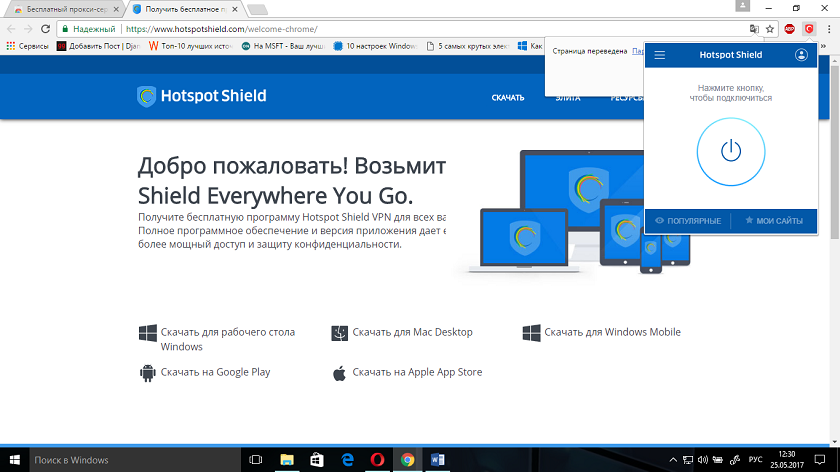
Task: Bookmark this page with the star icon
Action: 770,29
